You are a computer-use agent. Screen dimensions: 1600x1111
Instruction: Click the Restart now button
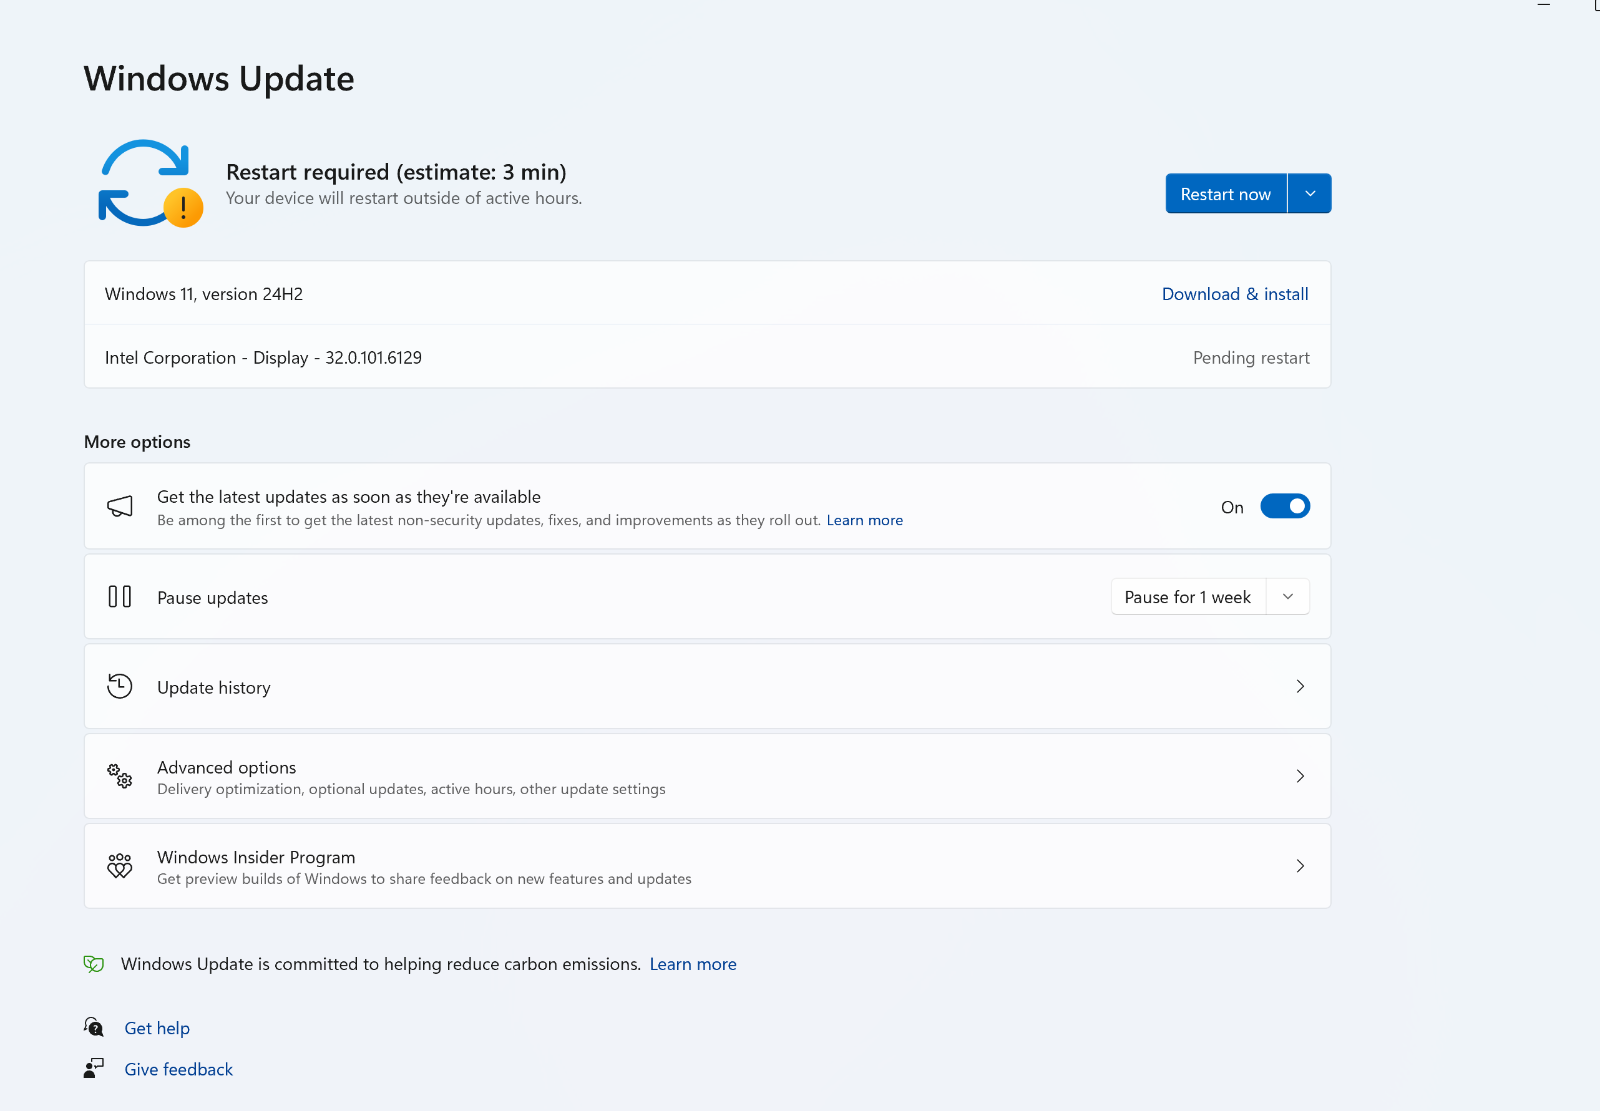click(1226, 194)
